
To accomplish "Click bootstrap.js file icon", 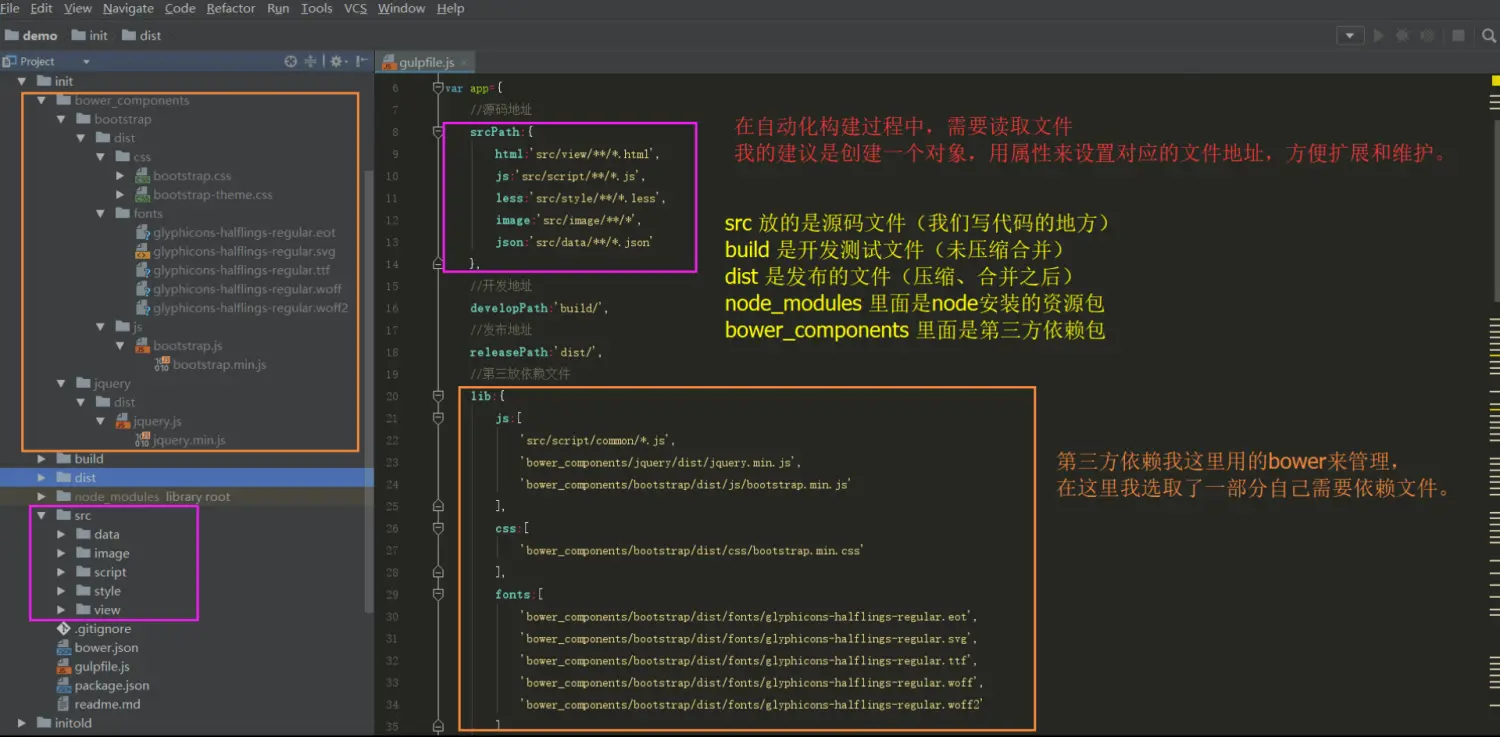I will tap(143, 346).
